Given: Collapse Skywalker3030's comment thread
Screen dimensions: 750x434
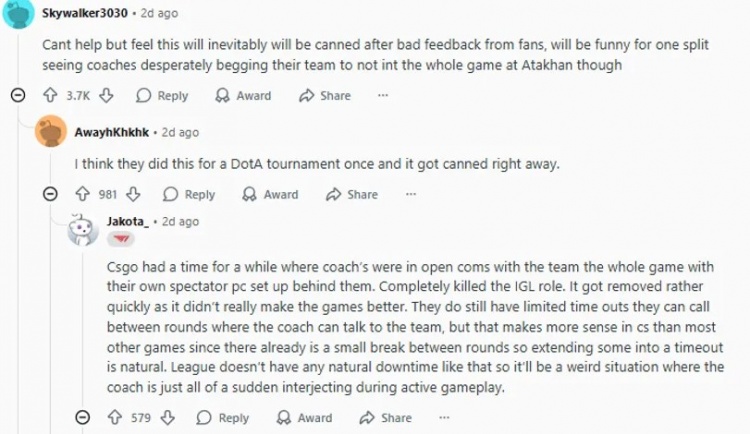Looking at the screenshot, I should point(17,96).
